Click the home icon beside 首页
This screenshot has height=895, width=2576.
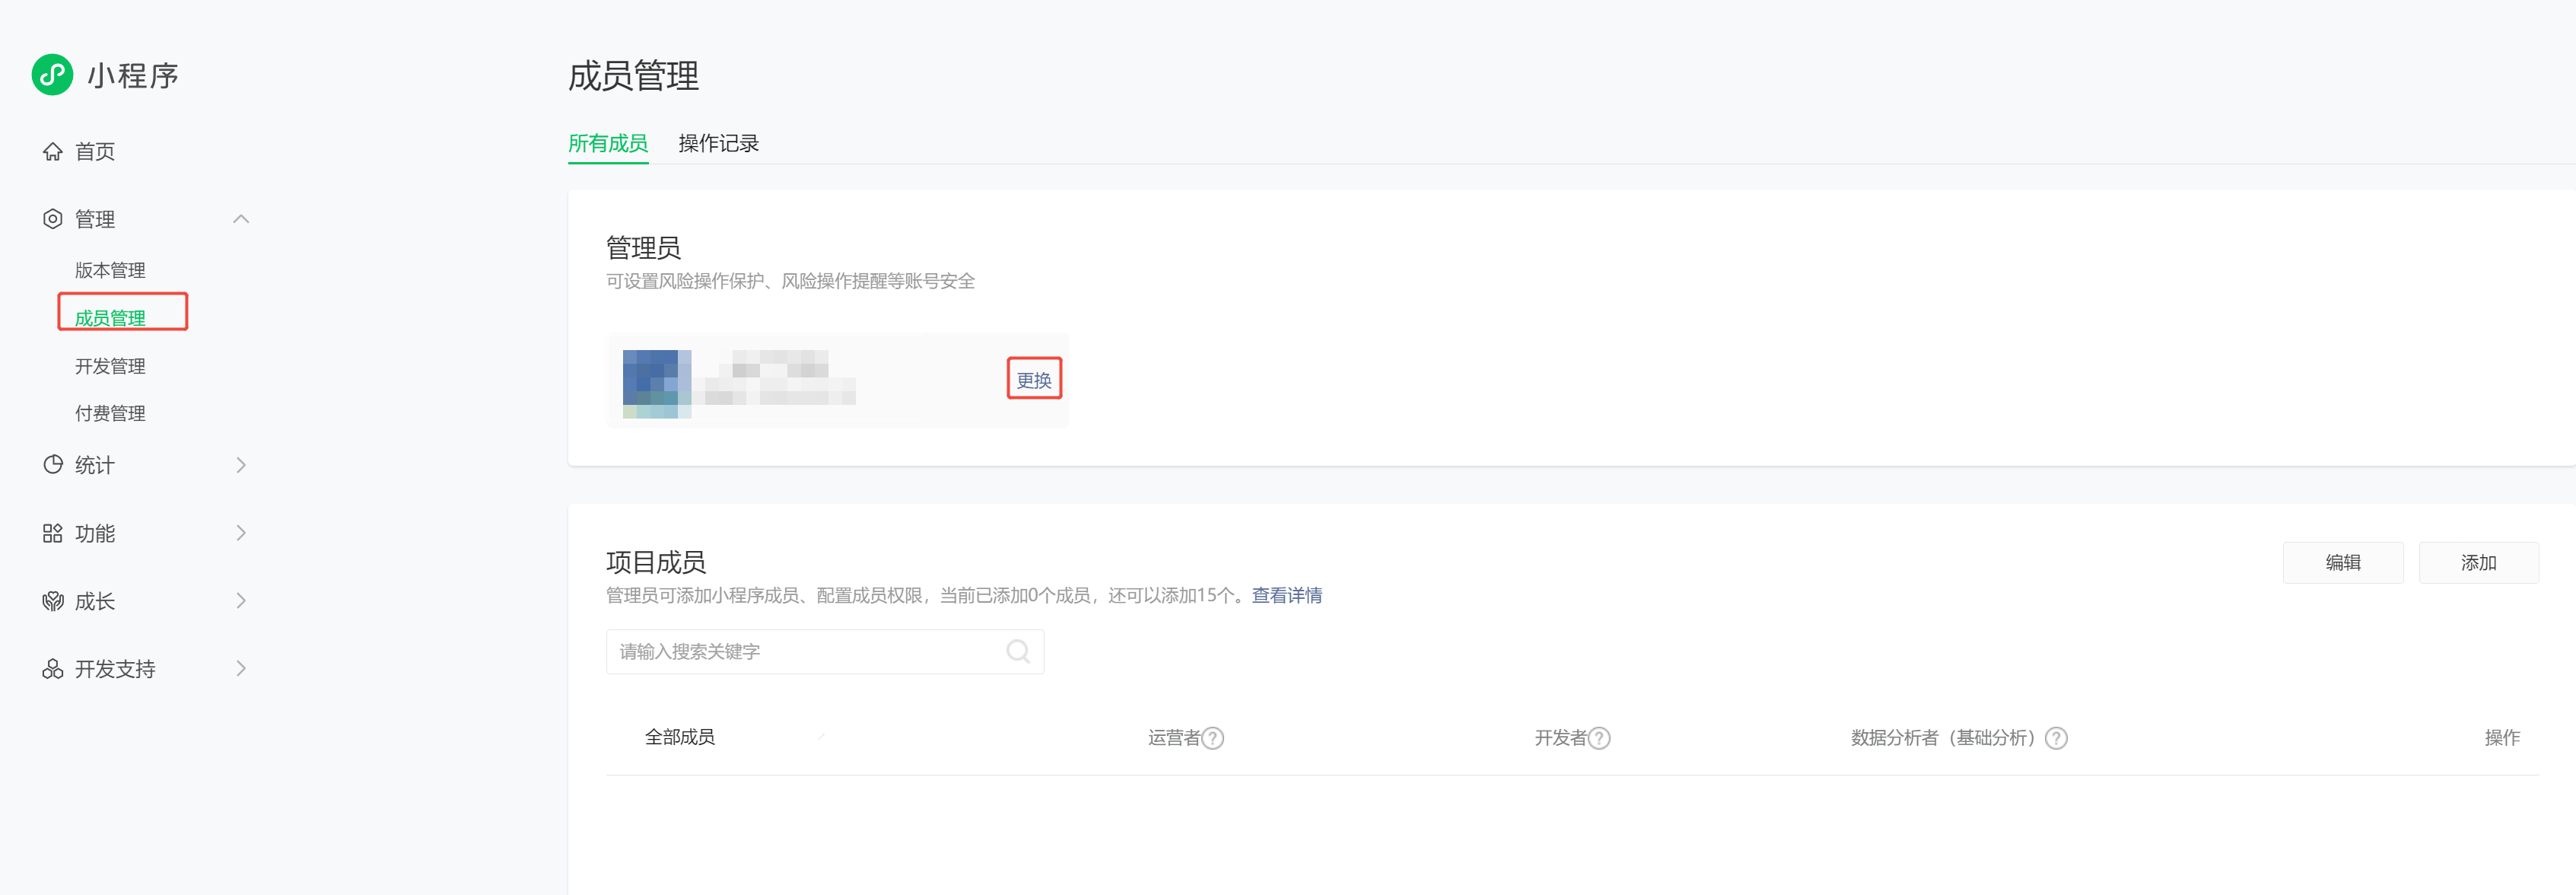pos(52,152)
